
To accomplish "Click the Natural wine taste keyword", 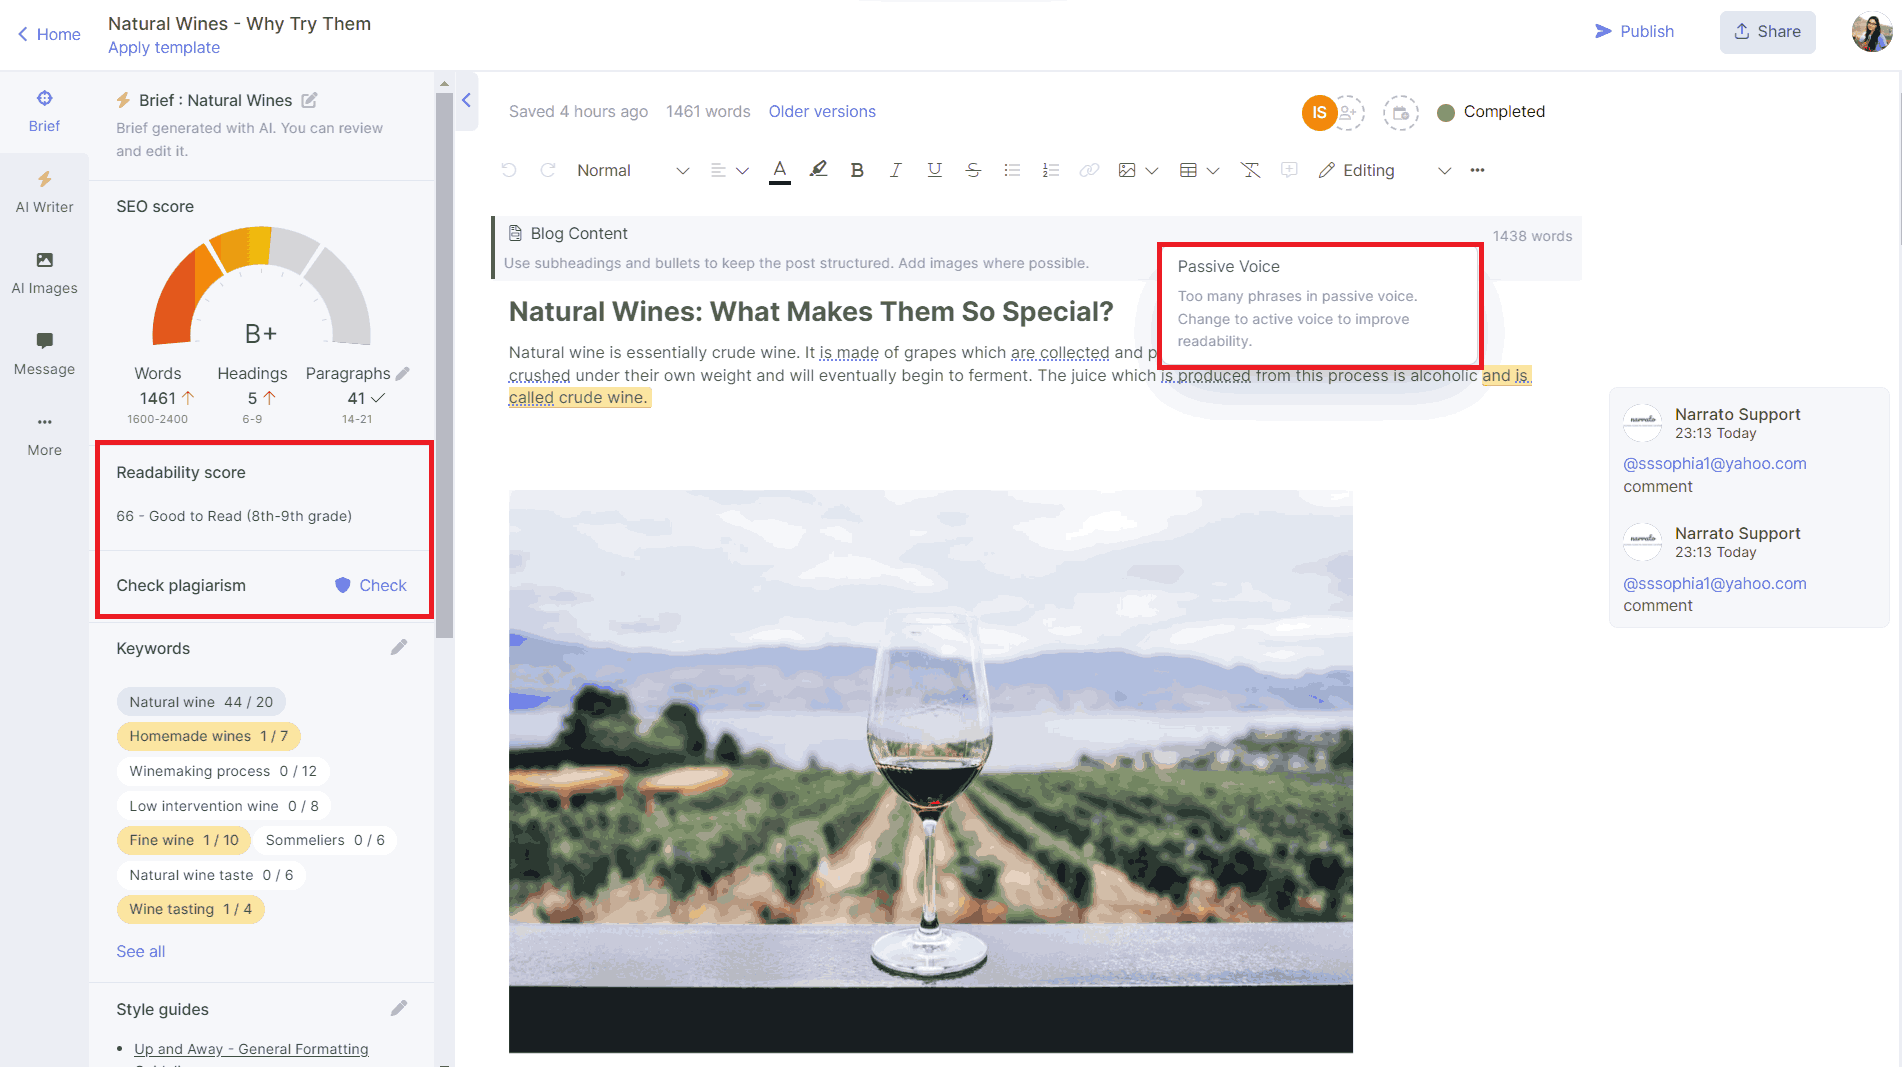I will 211,875.
